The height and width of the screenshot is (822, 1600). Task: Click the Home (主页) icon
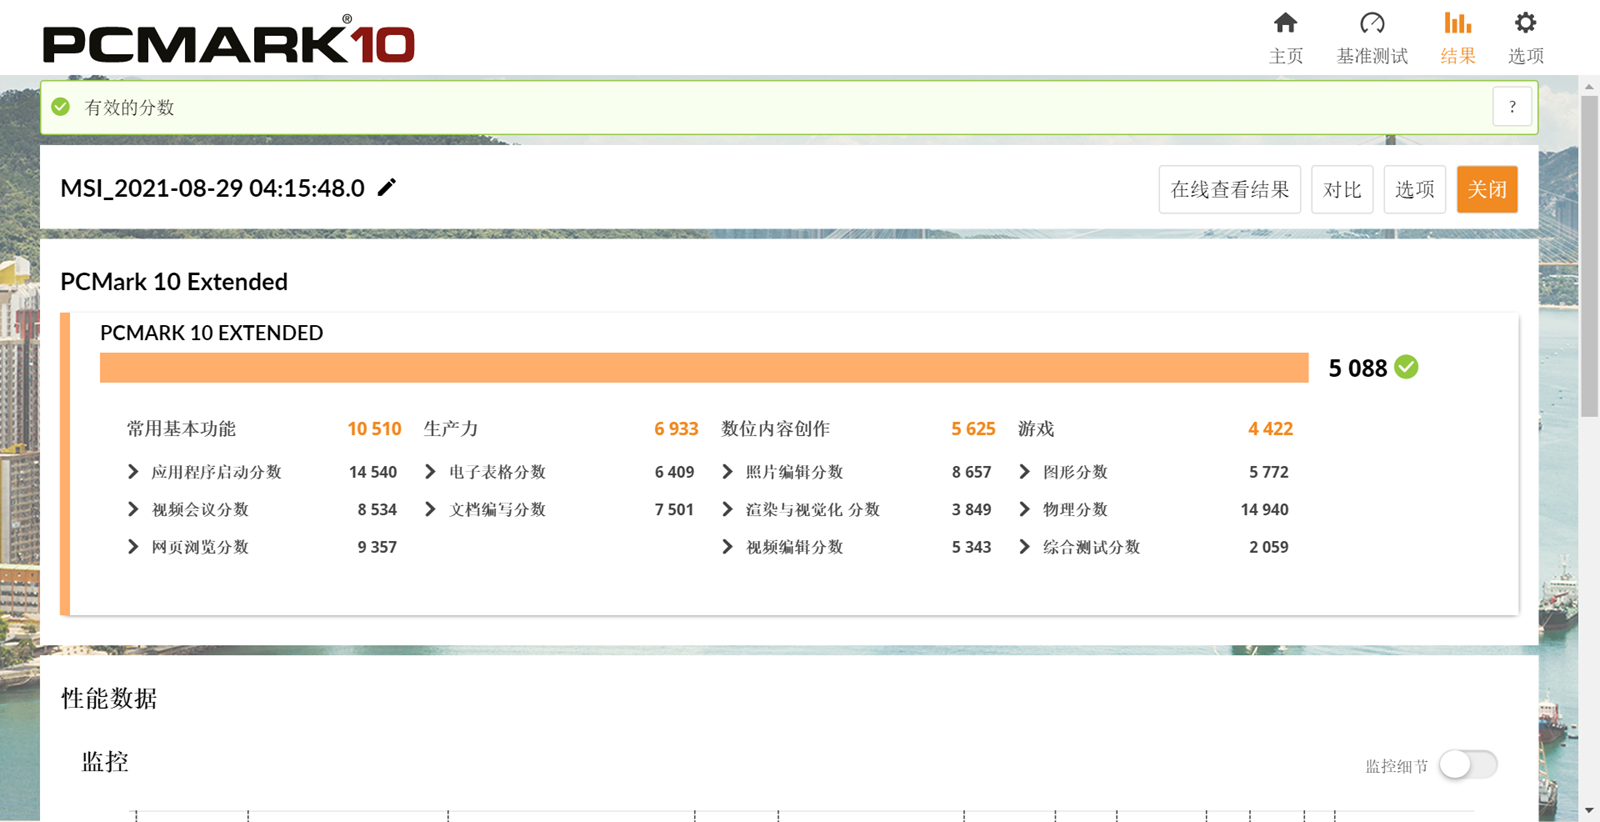pyautogui.click(x=1285, y=23)
